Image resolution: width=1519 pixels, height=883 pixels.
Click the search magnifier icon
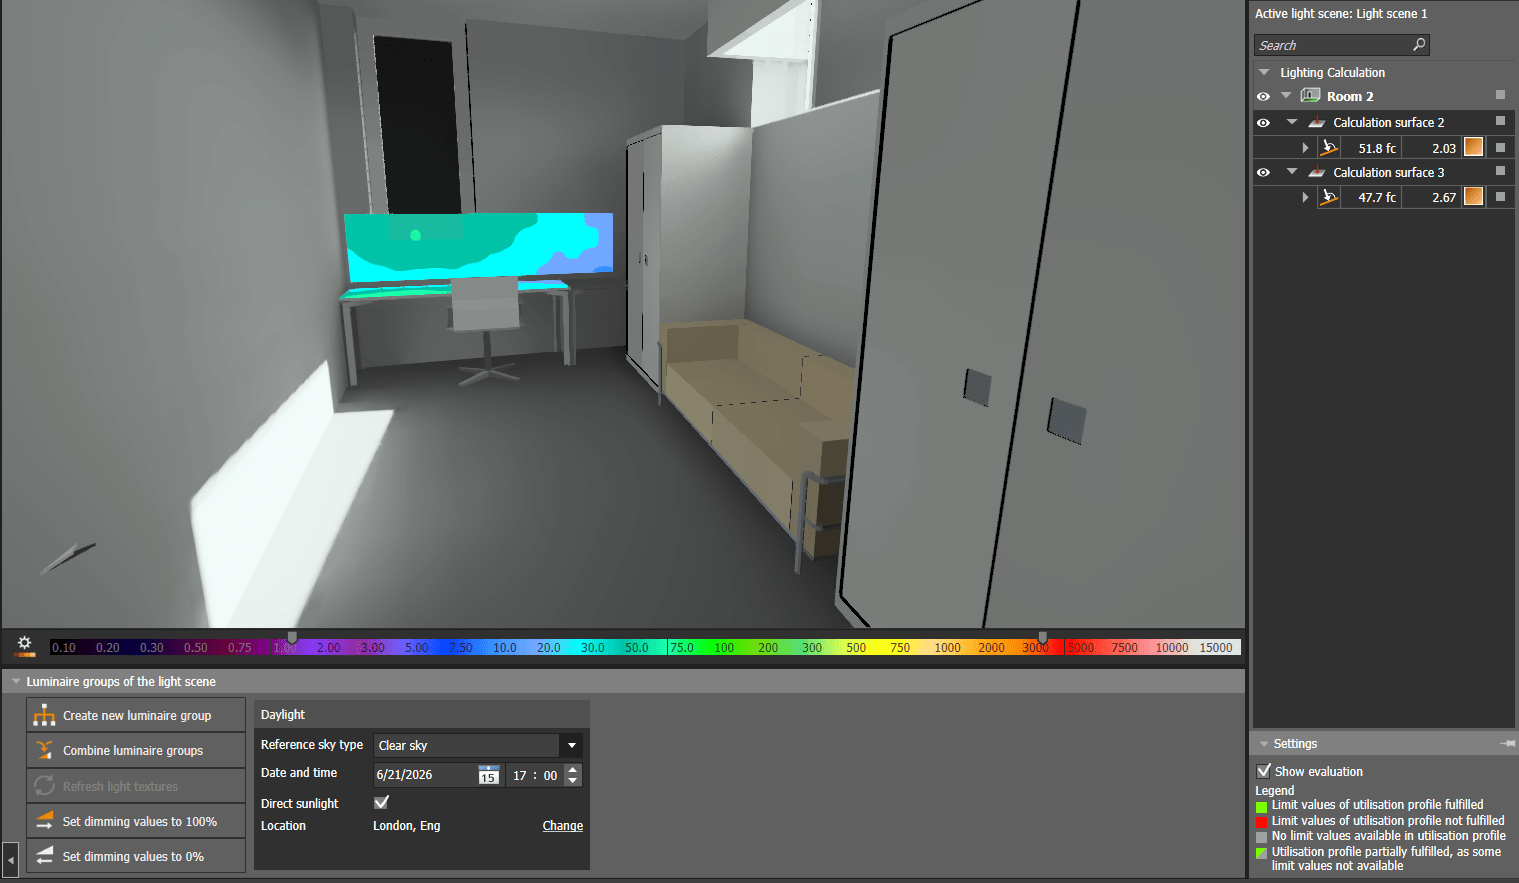point(1418,45)
